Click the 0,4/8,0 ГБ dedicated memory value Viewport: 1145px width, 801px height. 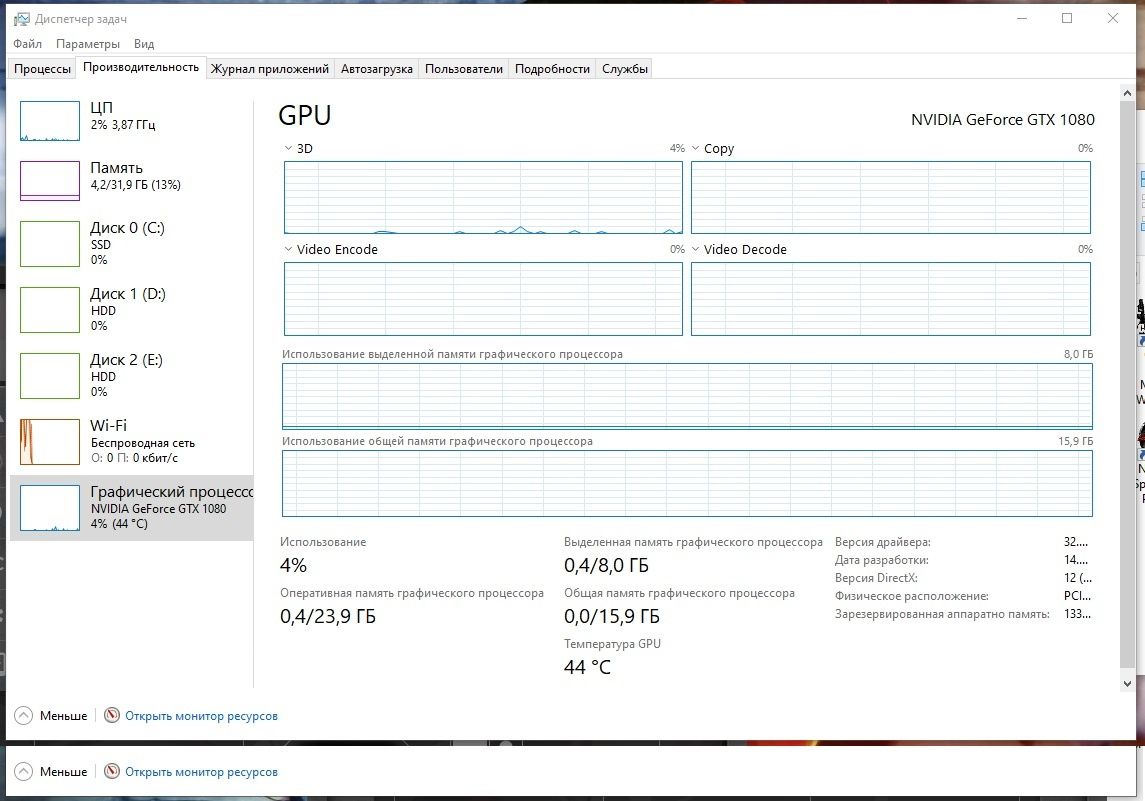(606, 565)
